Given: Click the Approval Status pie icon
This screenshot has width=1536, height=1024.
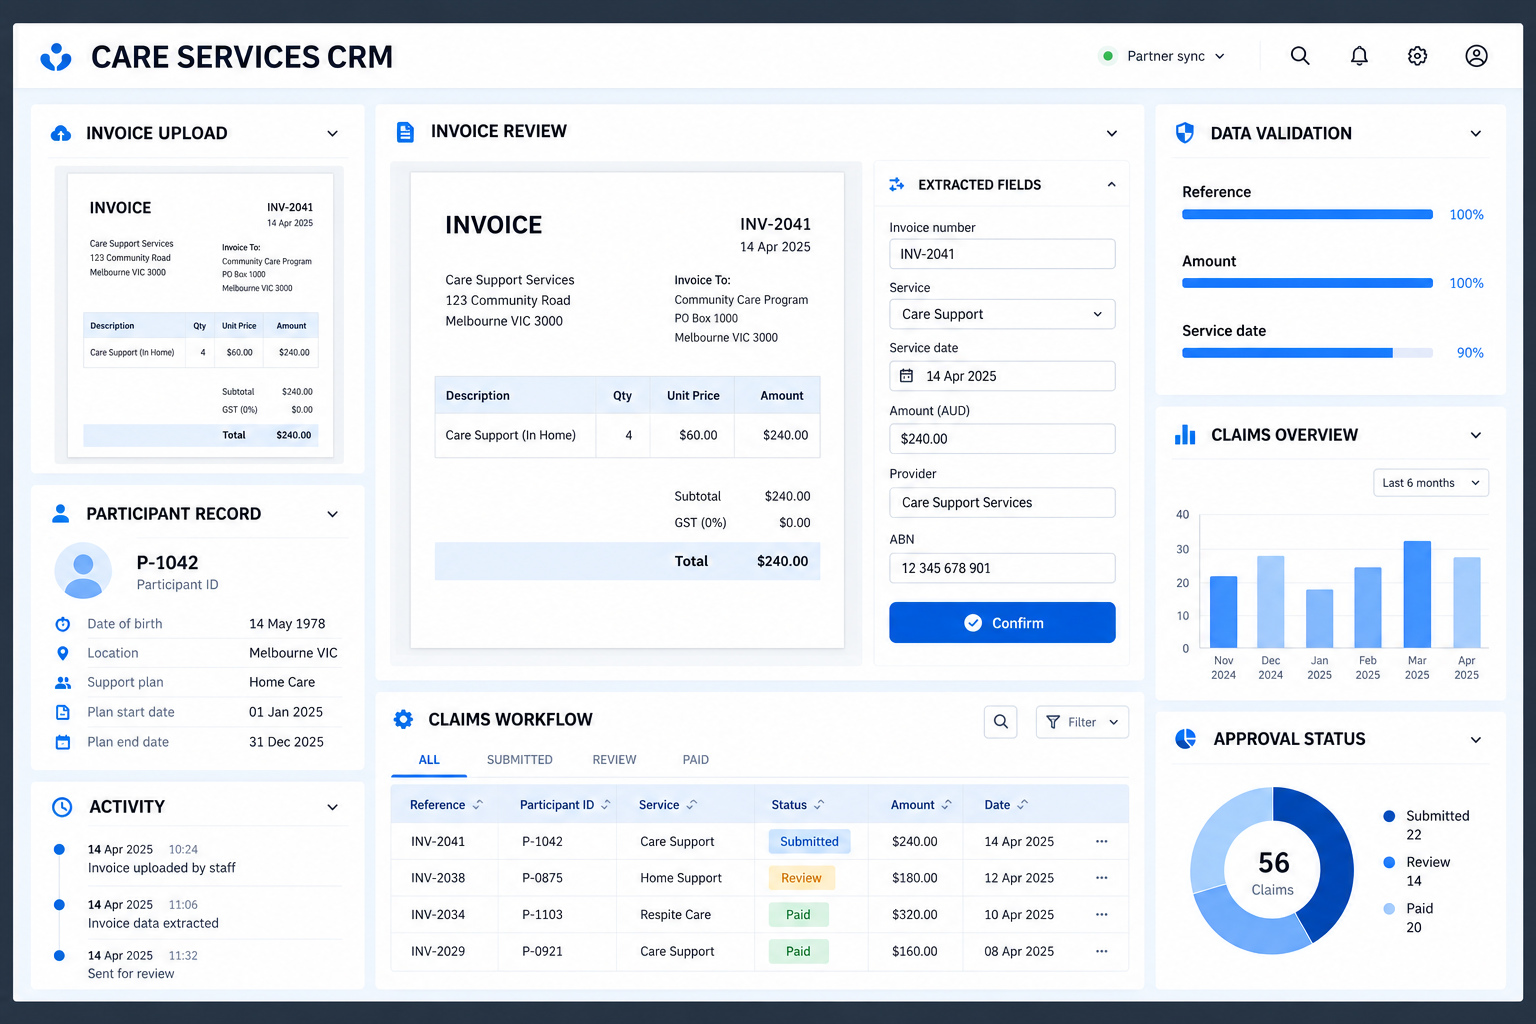Looking at the screenshot, I should point(1186,739).
